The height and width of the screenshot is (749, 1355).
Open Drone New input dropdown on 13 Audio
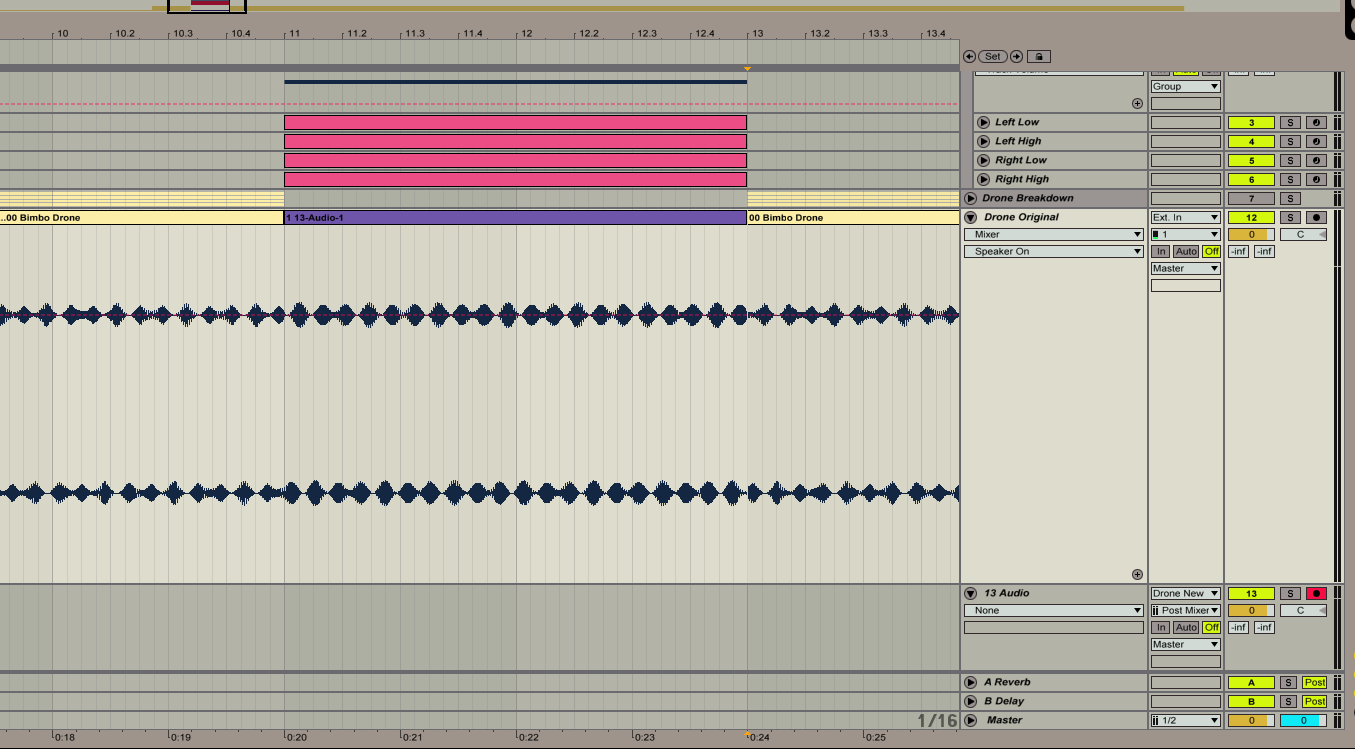1185,594
